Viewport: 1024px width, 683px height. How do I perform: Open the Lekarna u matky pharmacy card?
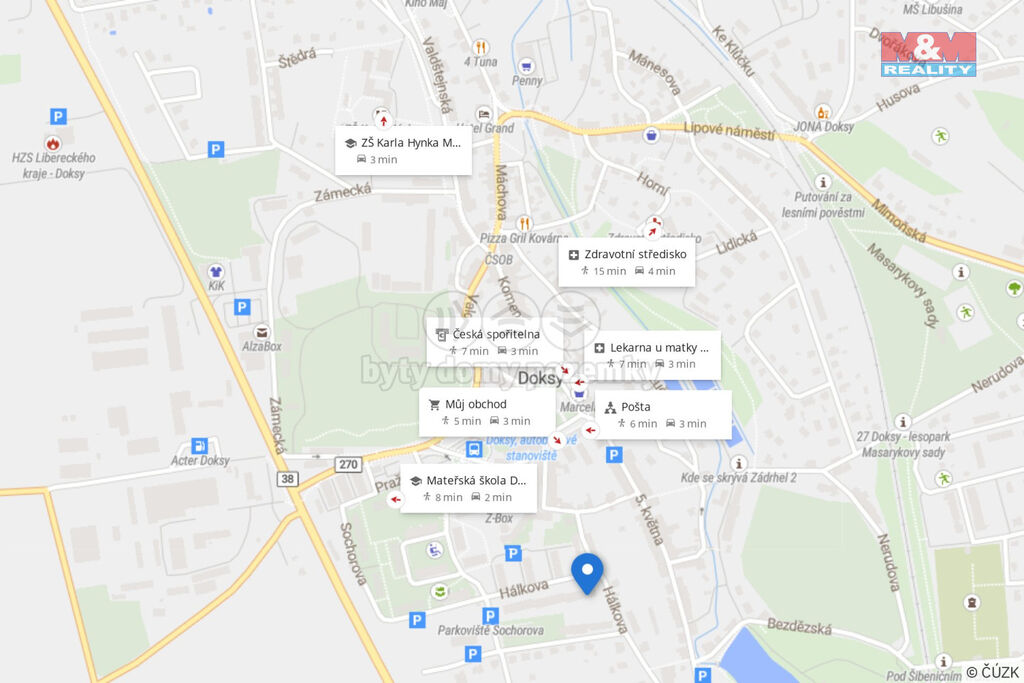pyautogui.click(x=652, y=355)
